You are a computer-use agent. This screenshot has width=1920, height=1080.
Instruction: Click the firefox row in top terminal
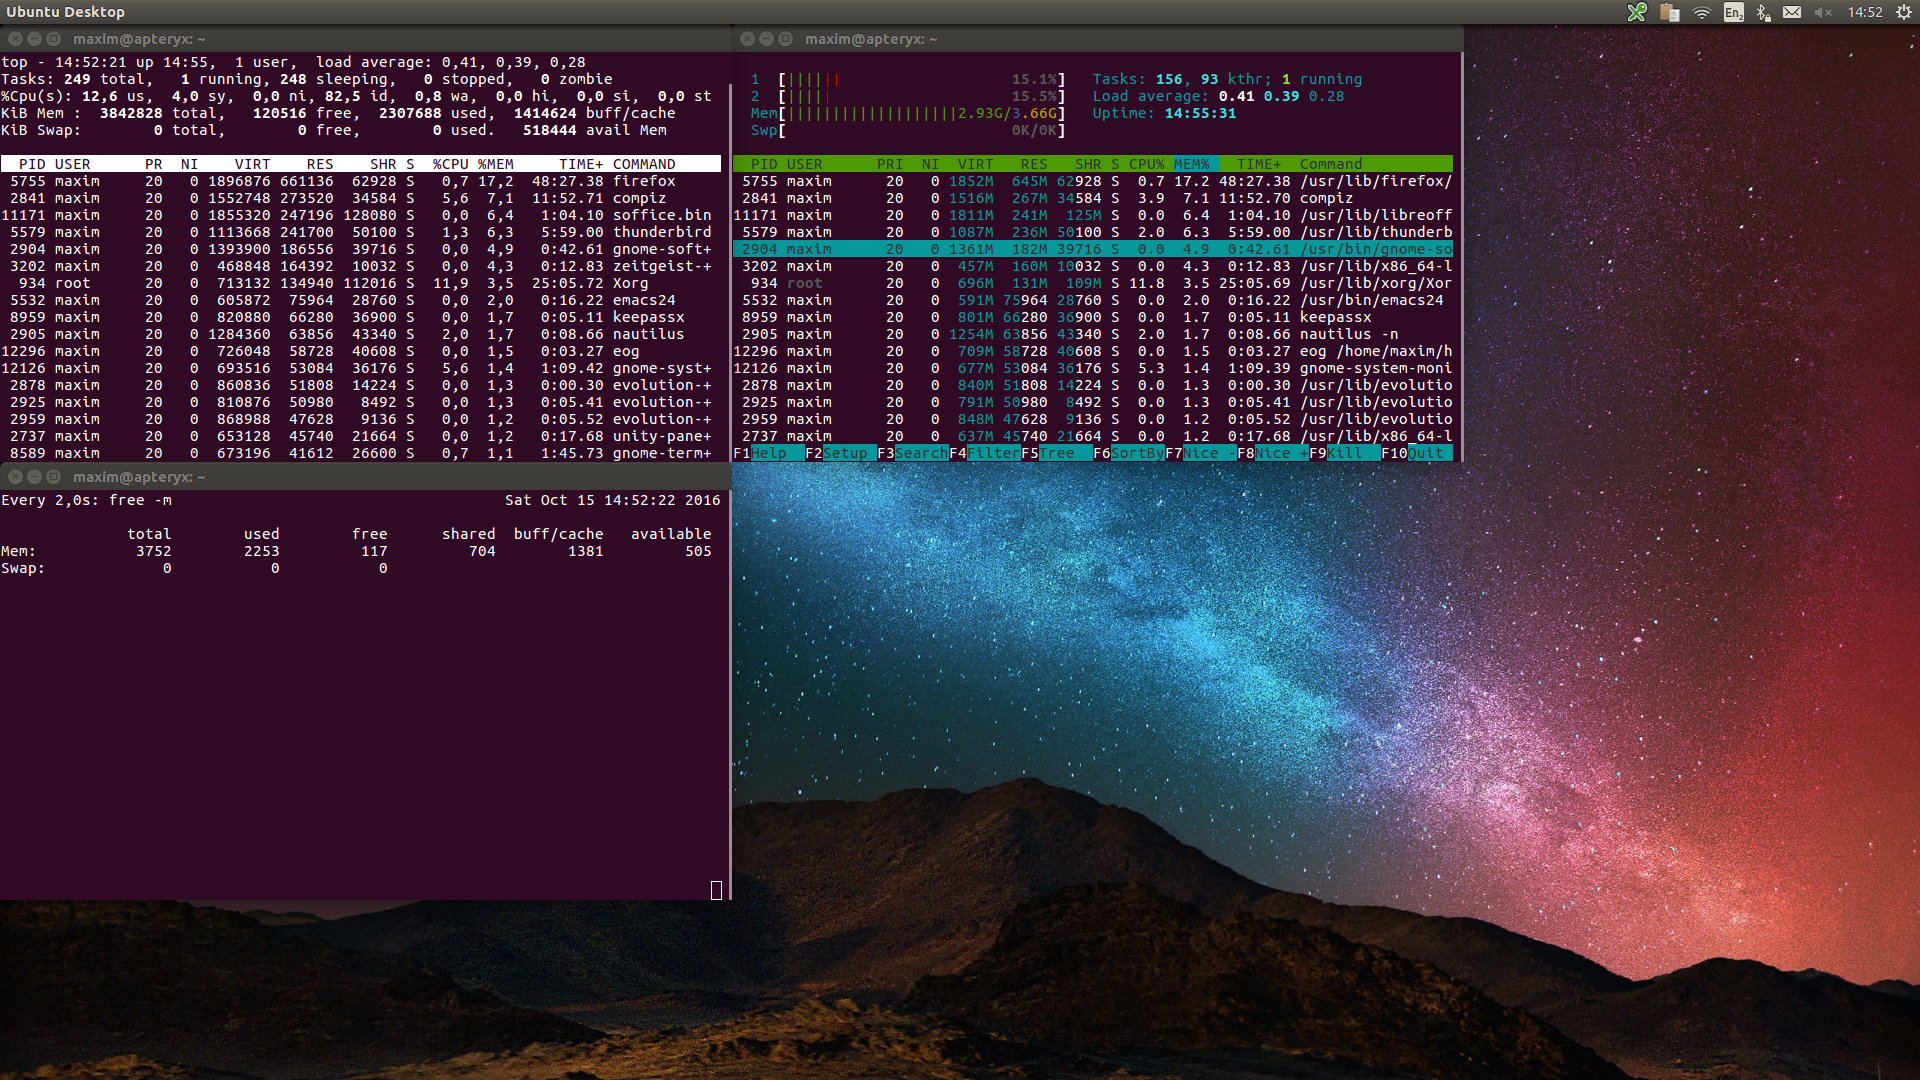[x=361, y=181]
